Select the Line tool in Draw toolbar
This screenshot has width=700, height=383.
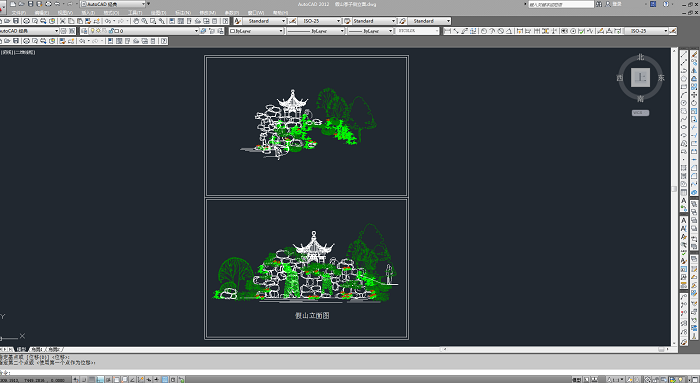tap(684, 54)
